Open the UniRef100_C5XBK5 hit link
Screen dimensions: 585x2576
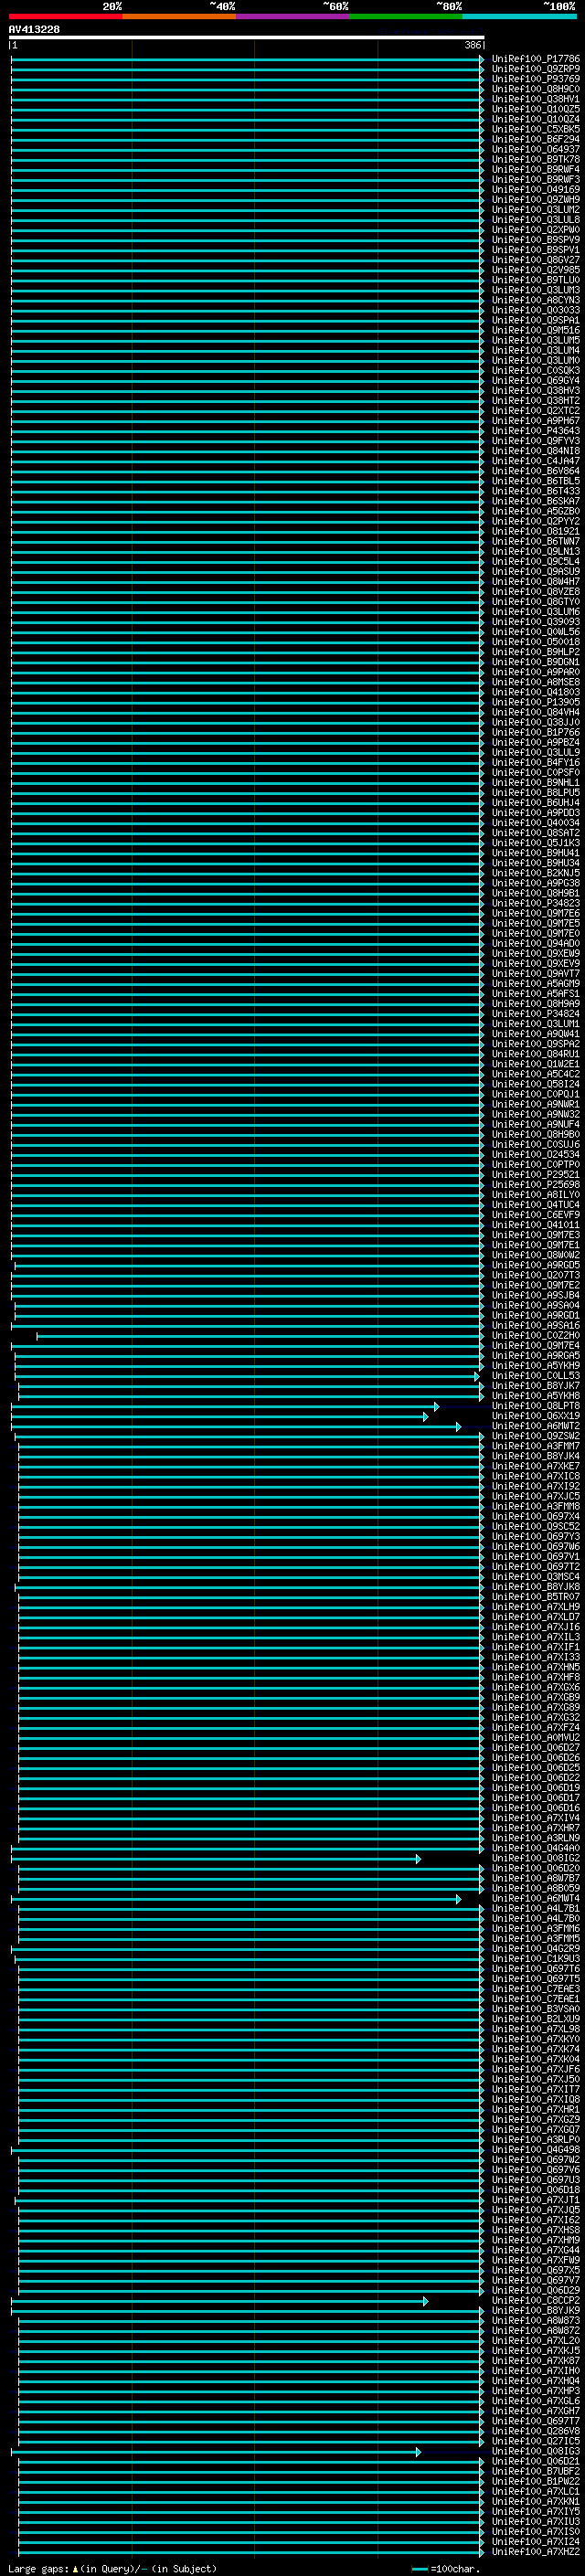535,129
